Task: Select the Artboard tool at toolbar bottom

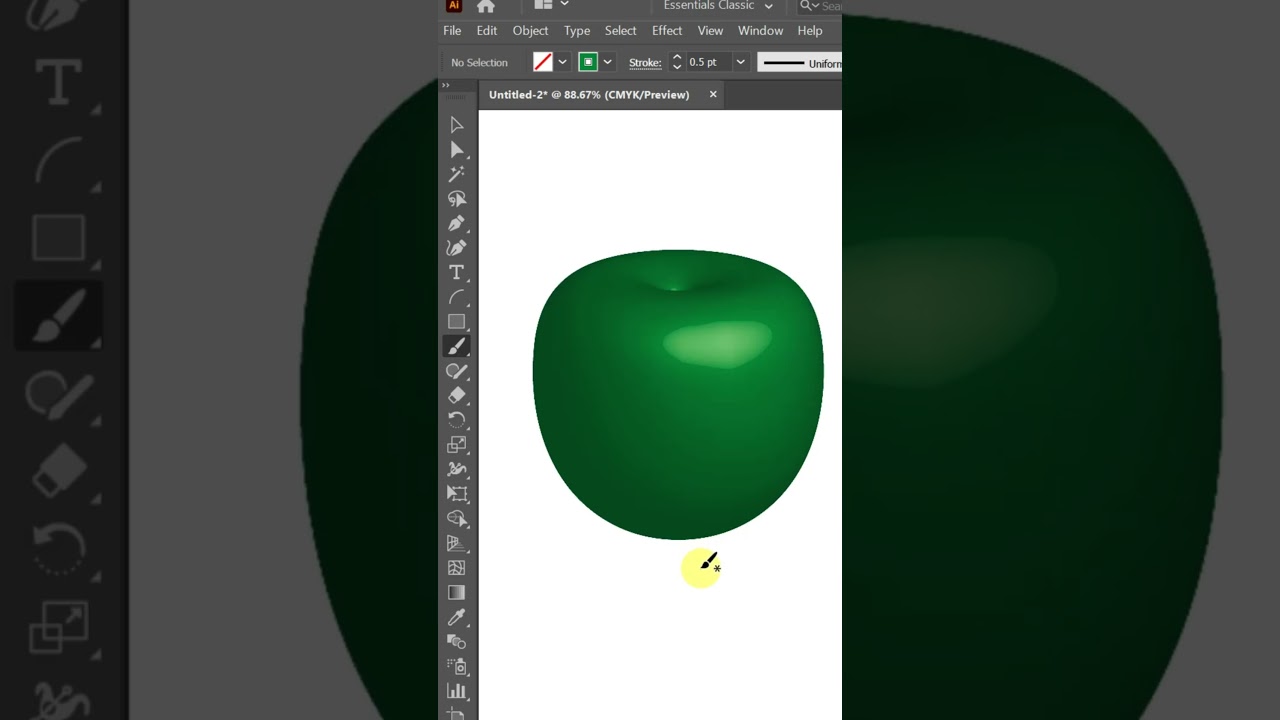Action: (456, 714)
